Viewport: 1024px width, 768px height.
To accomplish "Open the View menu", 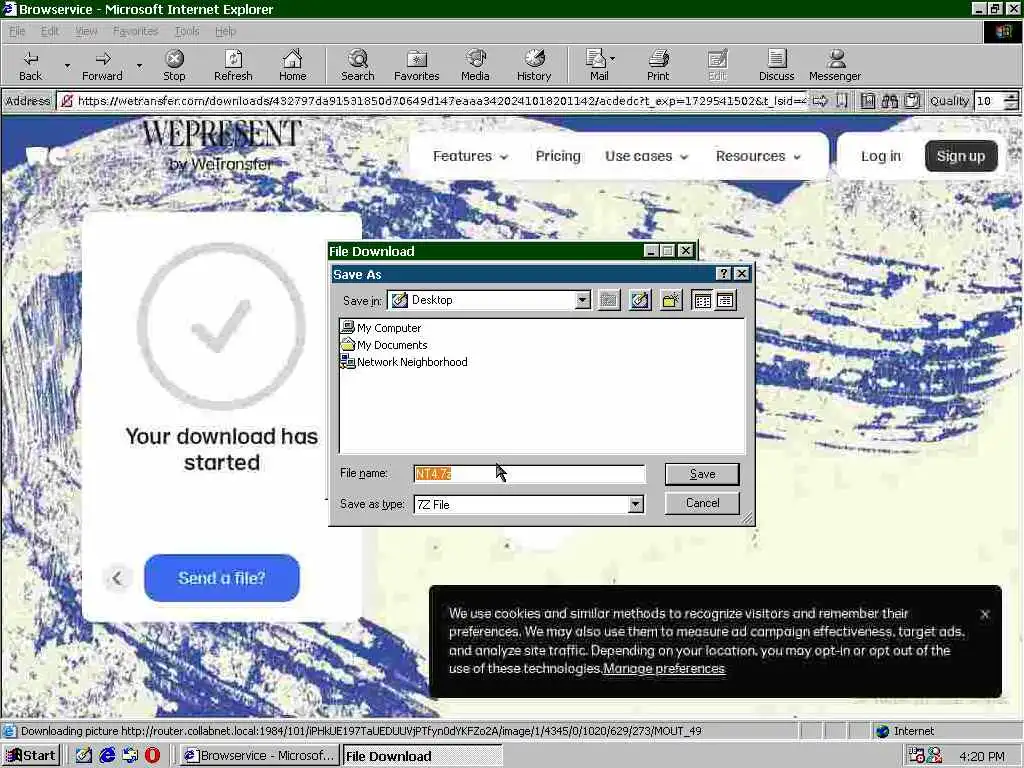I will pos(86,31).
